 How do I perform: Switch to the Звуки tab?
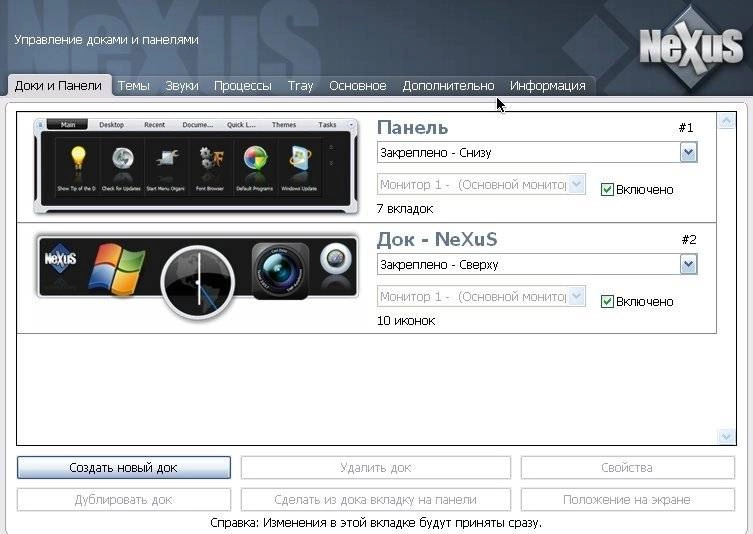click(182, 85)
